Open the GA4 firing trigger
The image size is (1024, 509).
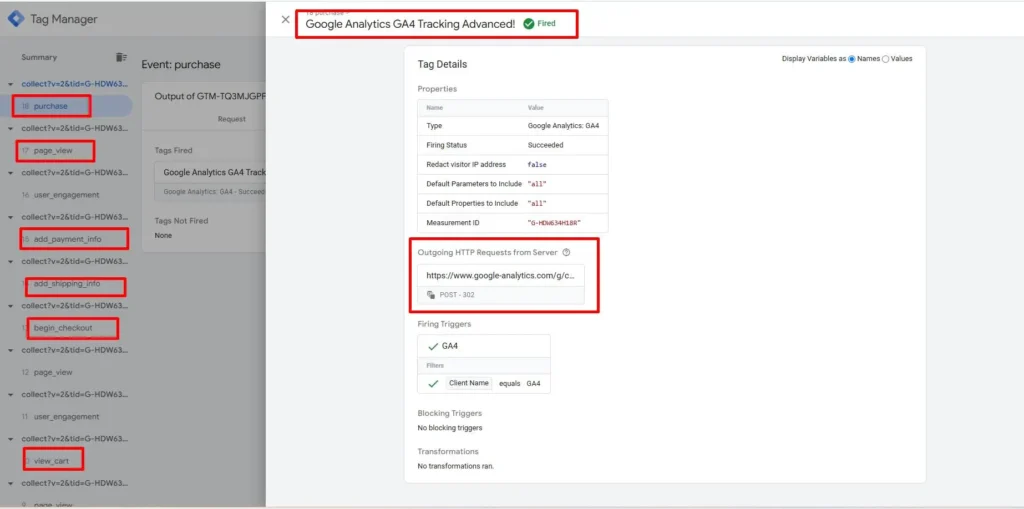coord(484,346)
